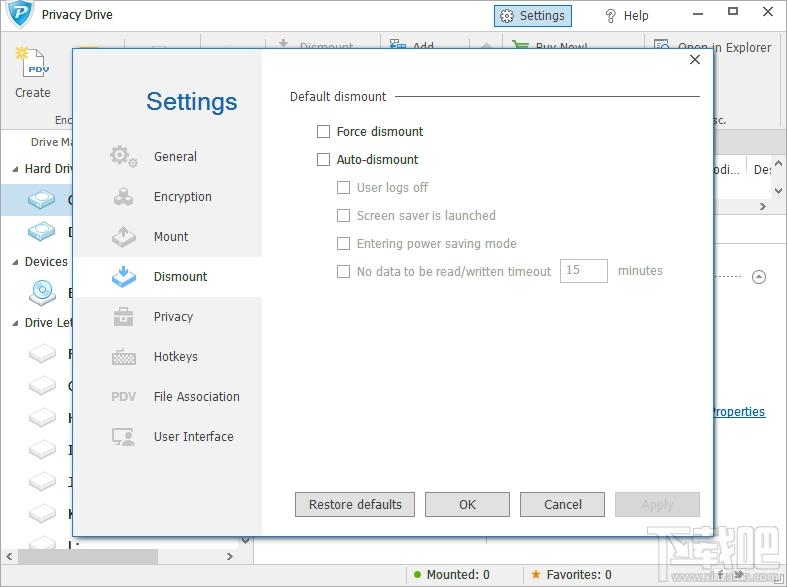This screenshot has height=587, width=787.
Task: Click the Privacy toolbox icon
Action: 123,317
